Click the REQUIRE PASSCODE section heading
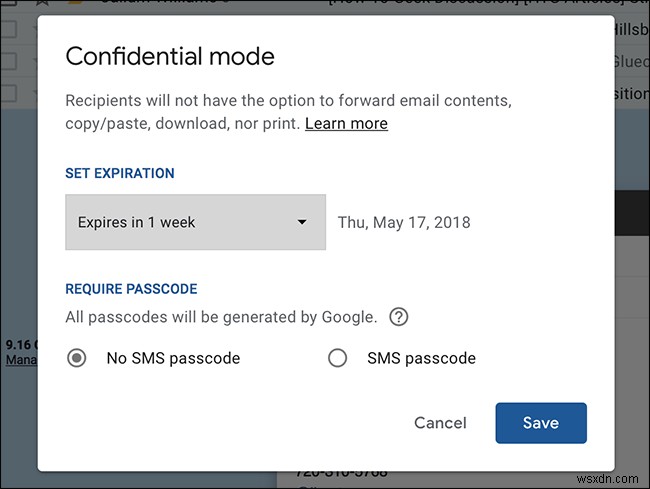The image size is (650, 489). pyautogui.click(x=131, y=289)
